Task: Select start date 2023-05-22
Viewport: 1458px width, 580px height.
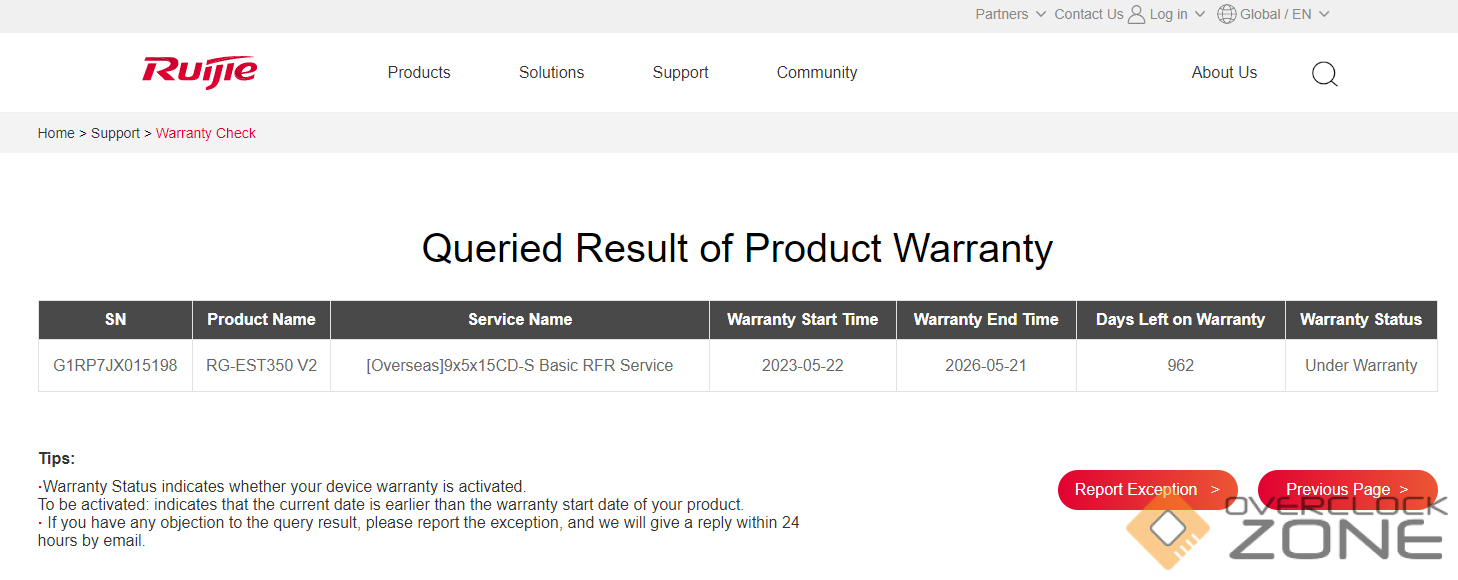Action: pos(803,365)
